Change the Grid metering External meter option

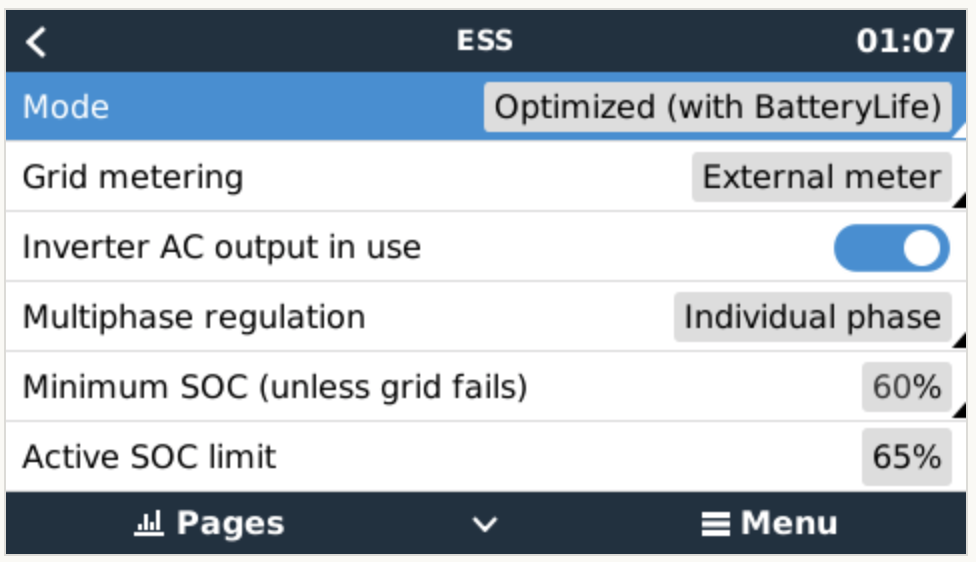point(821,178)
